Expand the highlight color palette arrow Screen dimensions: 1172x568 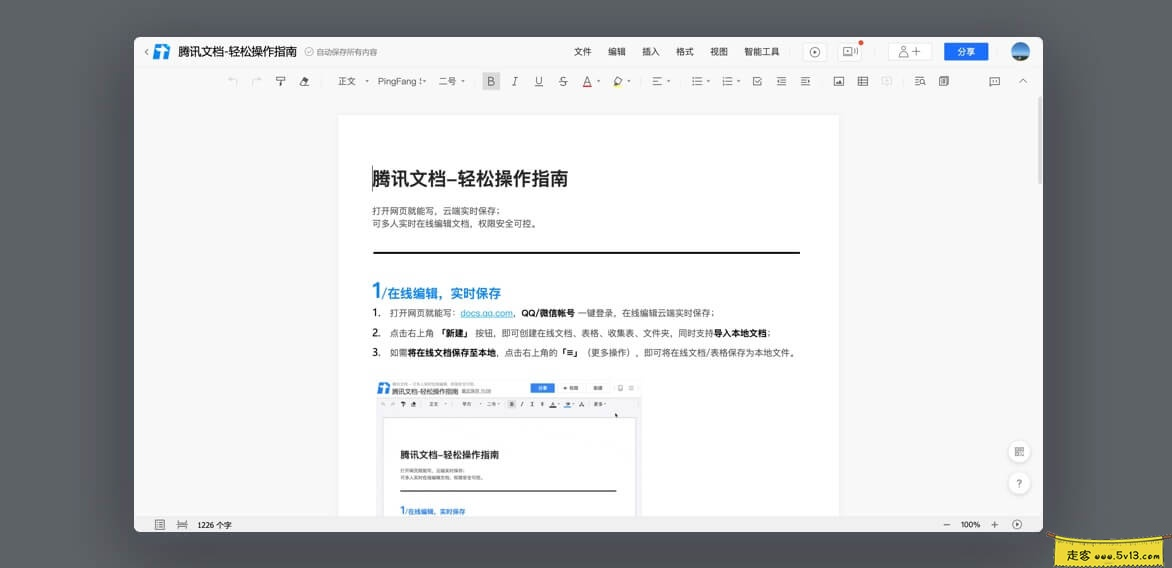(x=629, y=81)
